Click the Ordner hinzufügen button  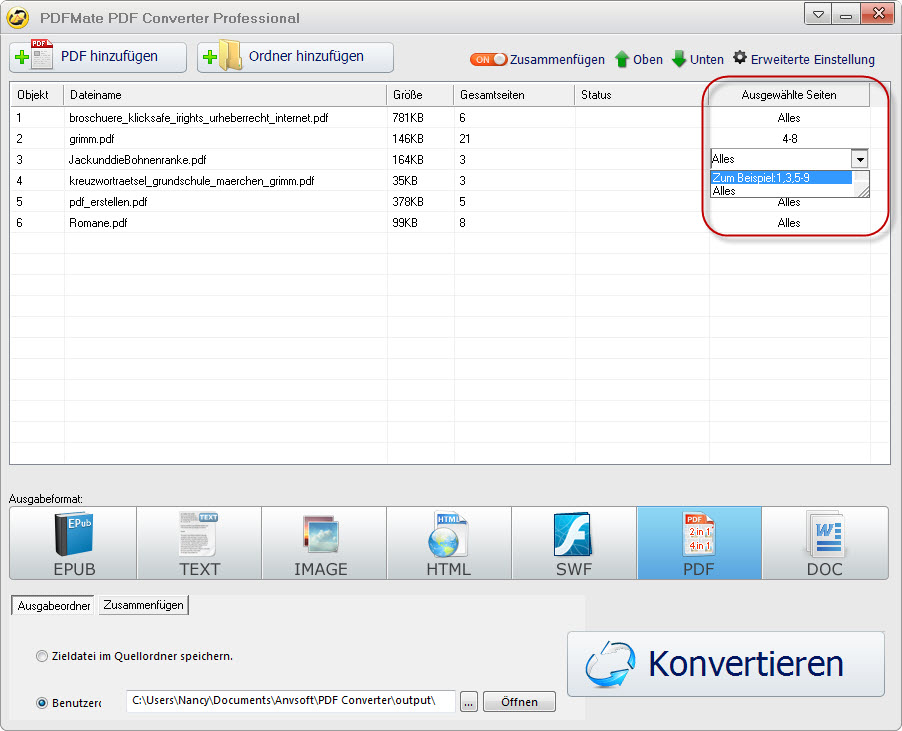point(295,57)
